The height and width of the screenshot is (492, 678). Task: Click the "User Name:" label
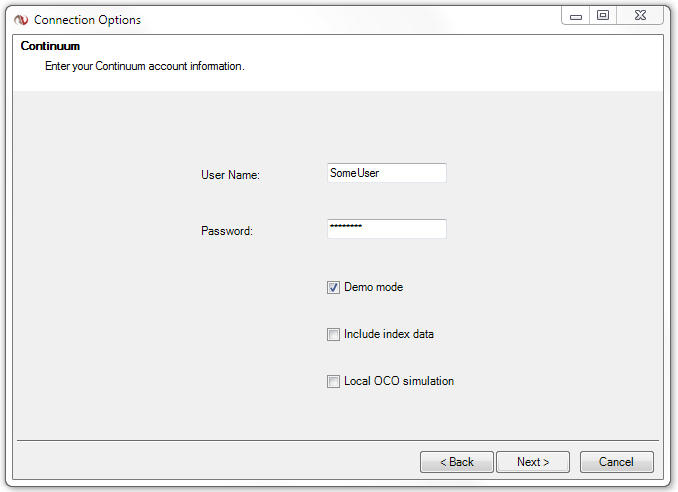[230, 175]
